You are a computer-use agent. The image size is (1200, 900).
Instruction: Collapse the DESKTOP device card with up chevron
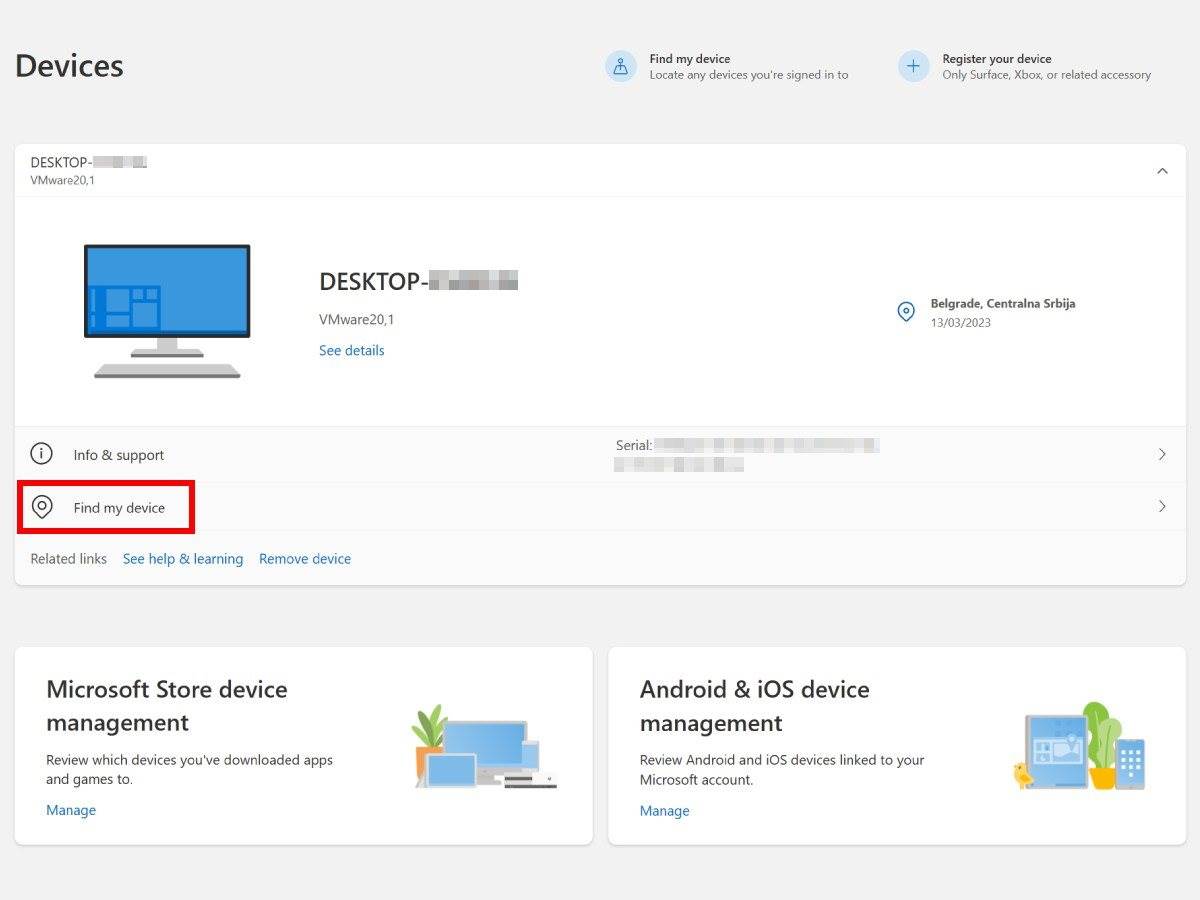tap(1162, 171)
